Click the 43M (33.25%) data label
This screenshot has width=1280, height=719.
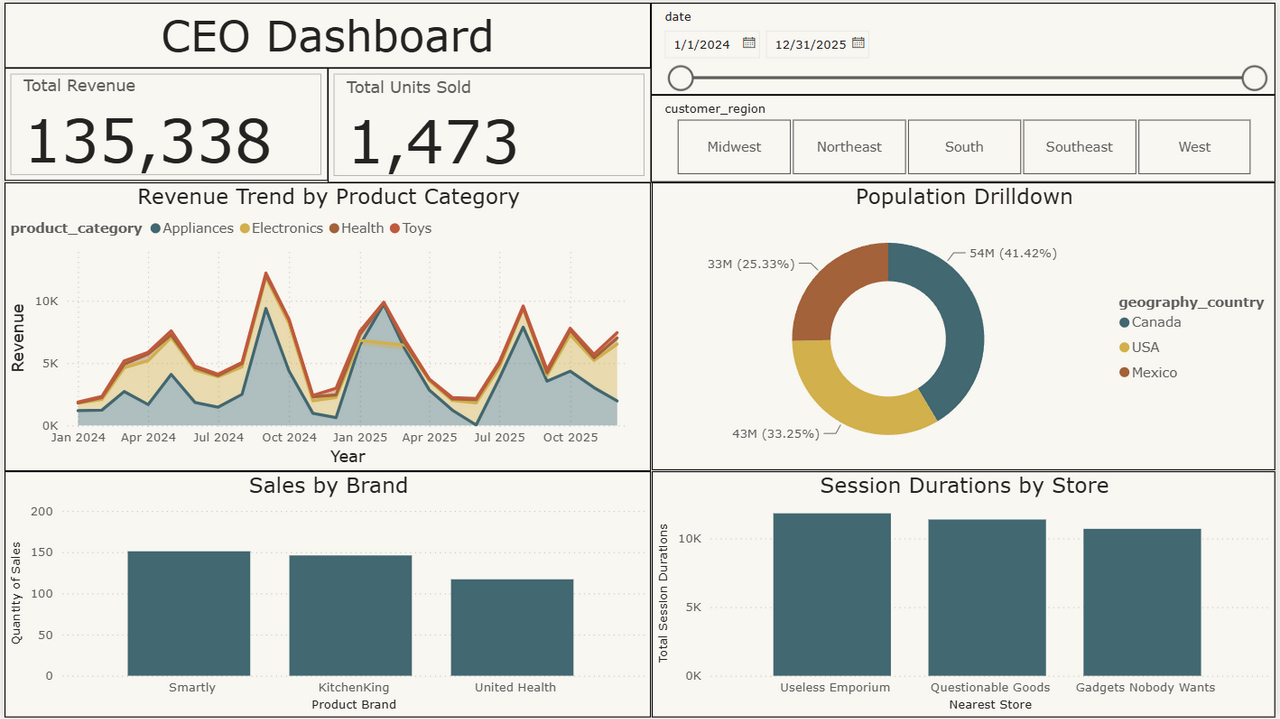[x=776, y=433]
